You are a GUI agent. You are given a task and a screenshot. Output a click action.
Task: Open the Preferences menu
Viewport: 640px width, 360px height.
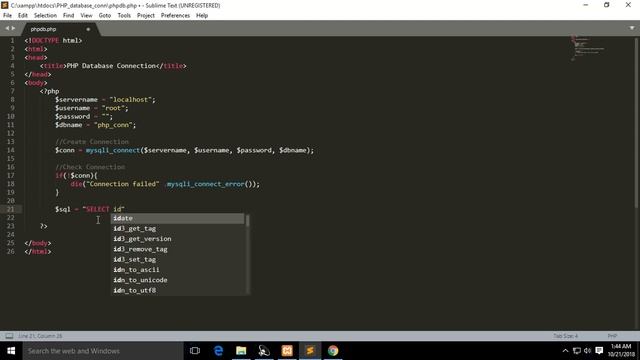(175, 16)
